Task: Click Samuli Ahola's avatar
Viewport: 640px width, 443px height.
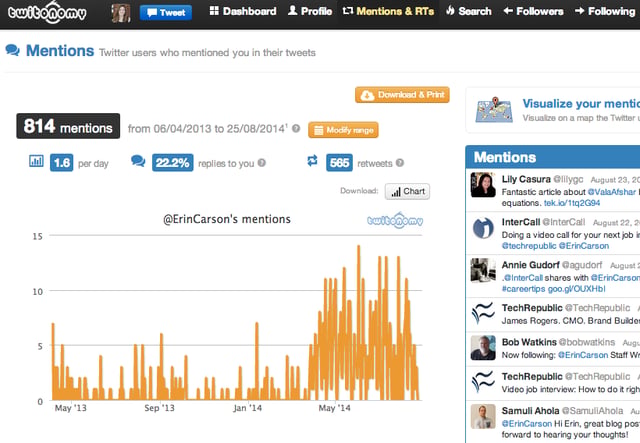Action: point(483,416)
